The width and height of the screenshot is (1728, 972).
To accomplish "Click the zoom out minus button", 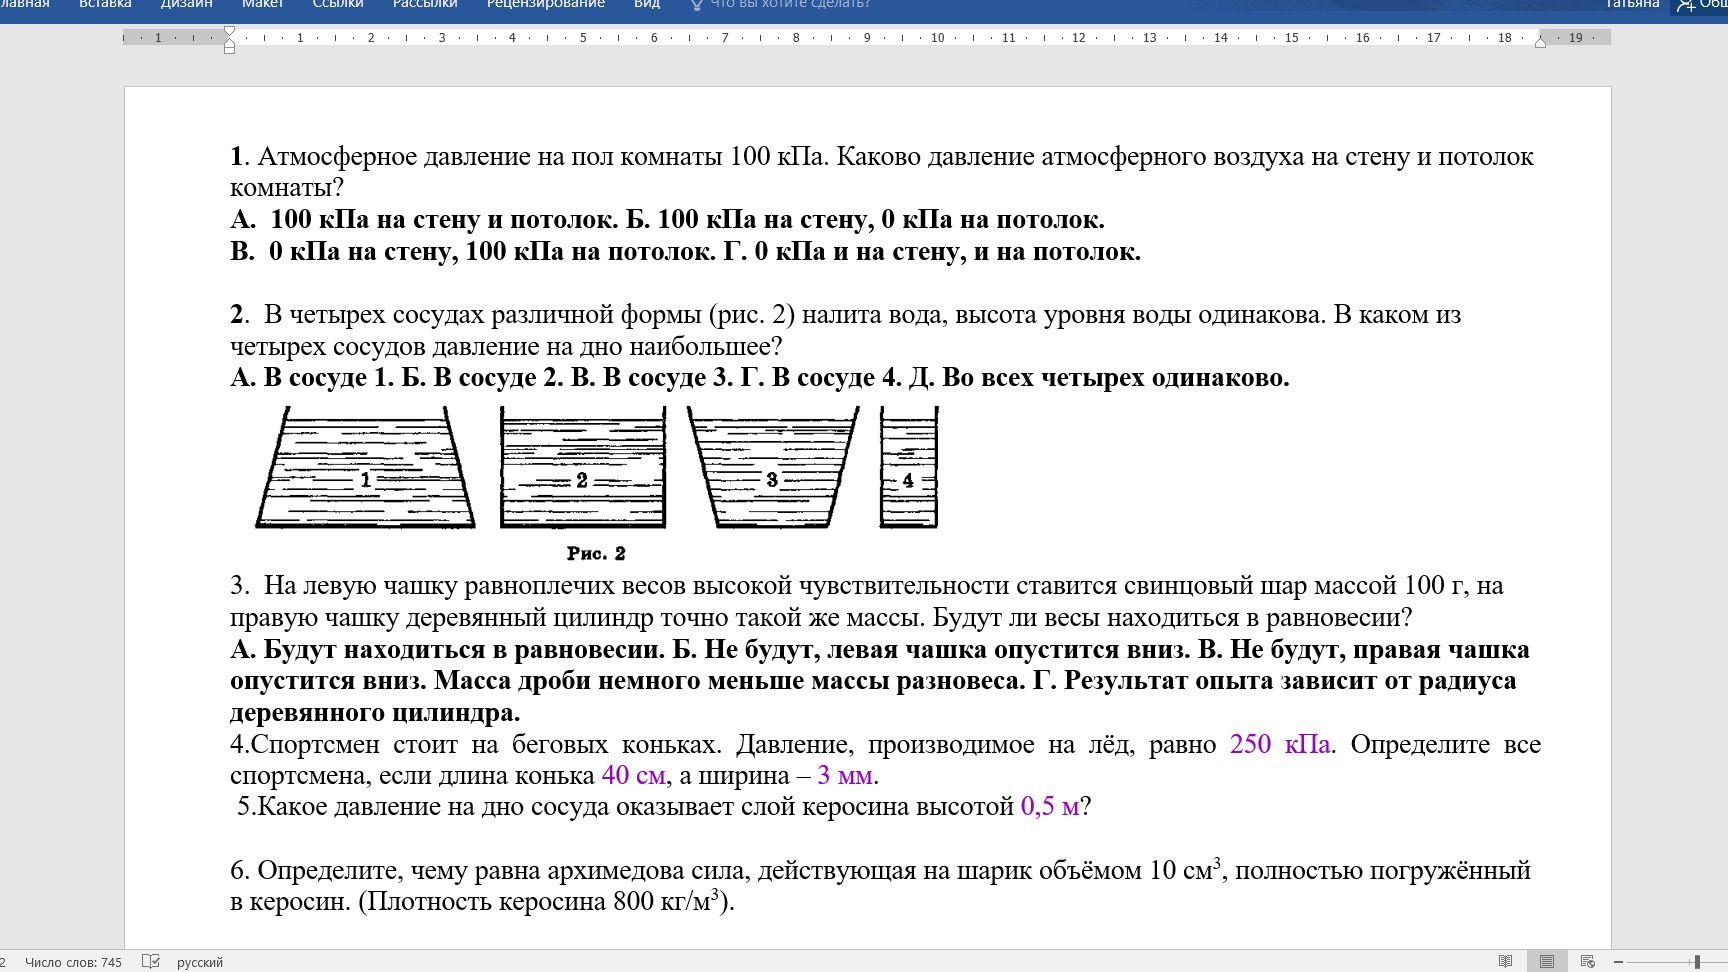I will click(x=1618, y=961).
